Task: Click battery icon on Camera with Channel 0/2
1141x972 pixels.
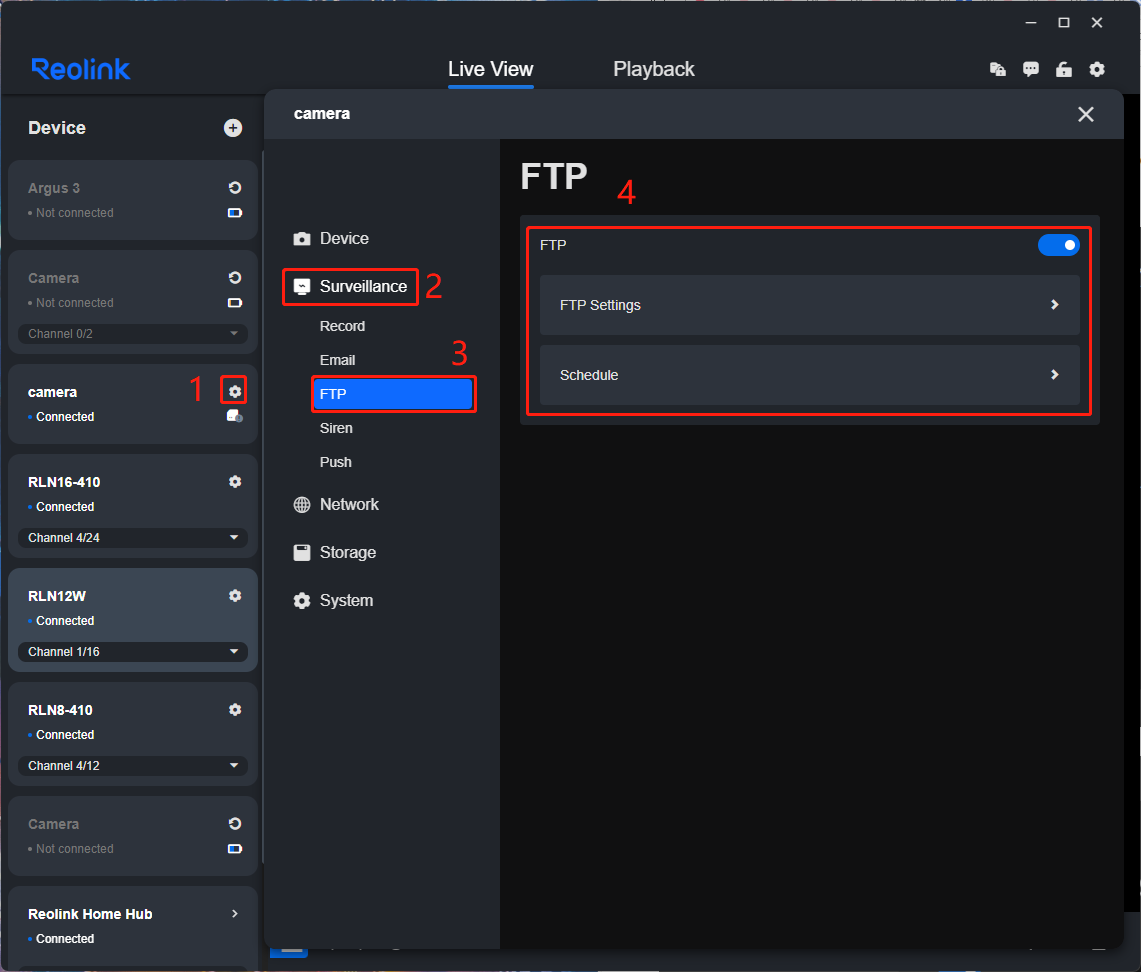Action: 234,303
